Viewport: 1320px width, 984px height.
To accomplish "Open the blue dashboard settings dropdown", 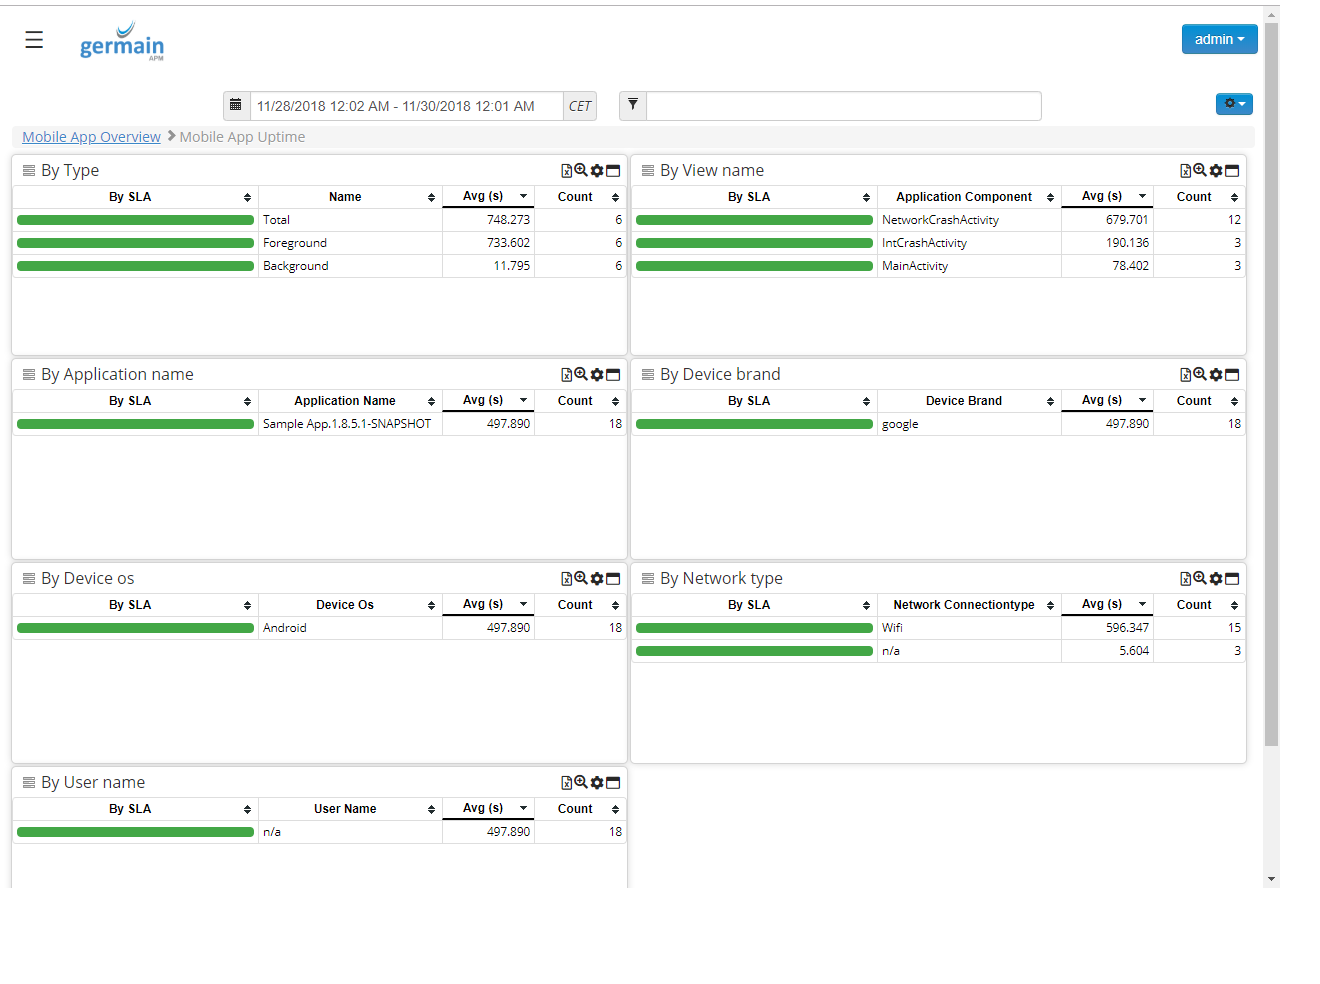I will (x=1234, y=104).
